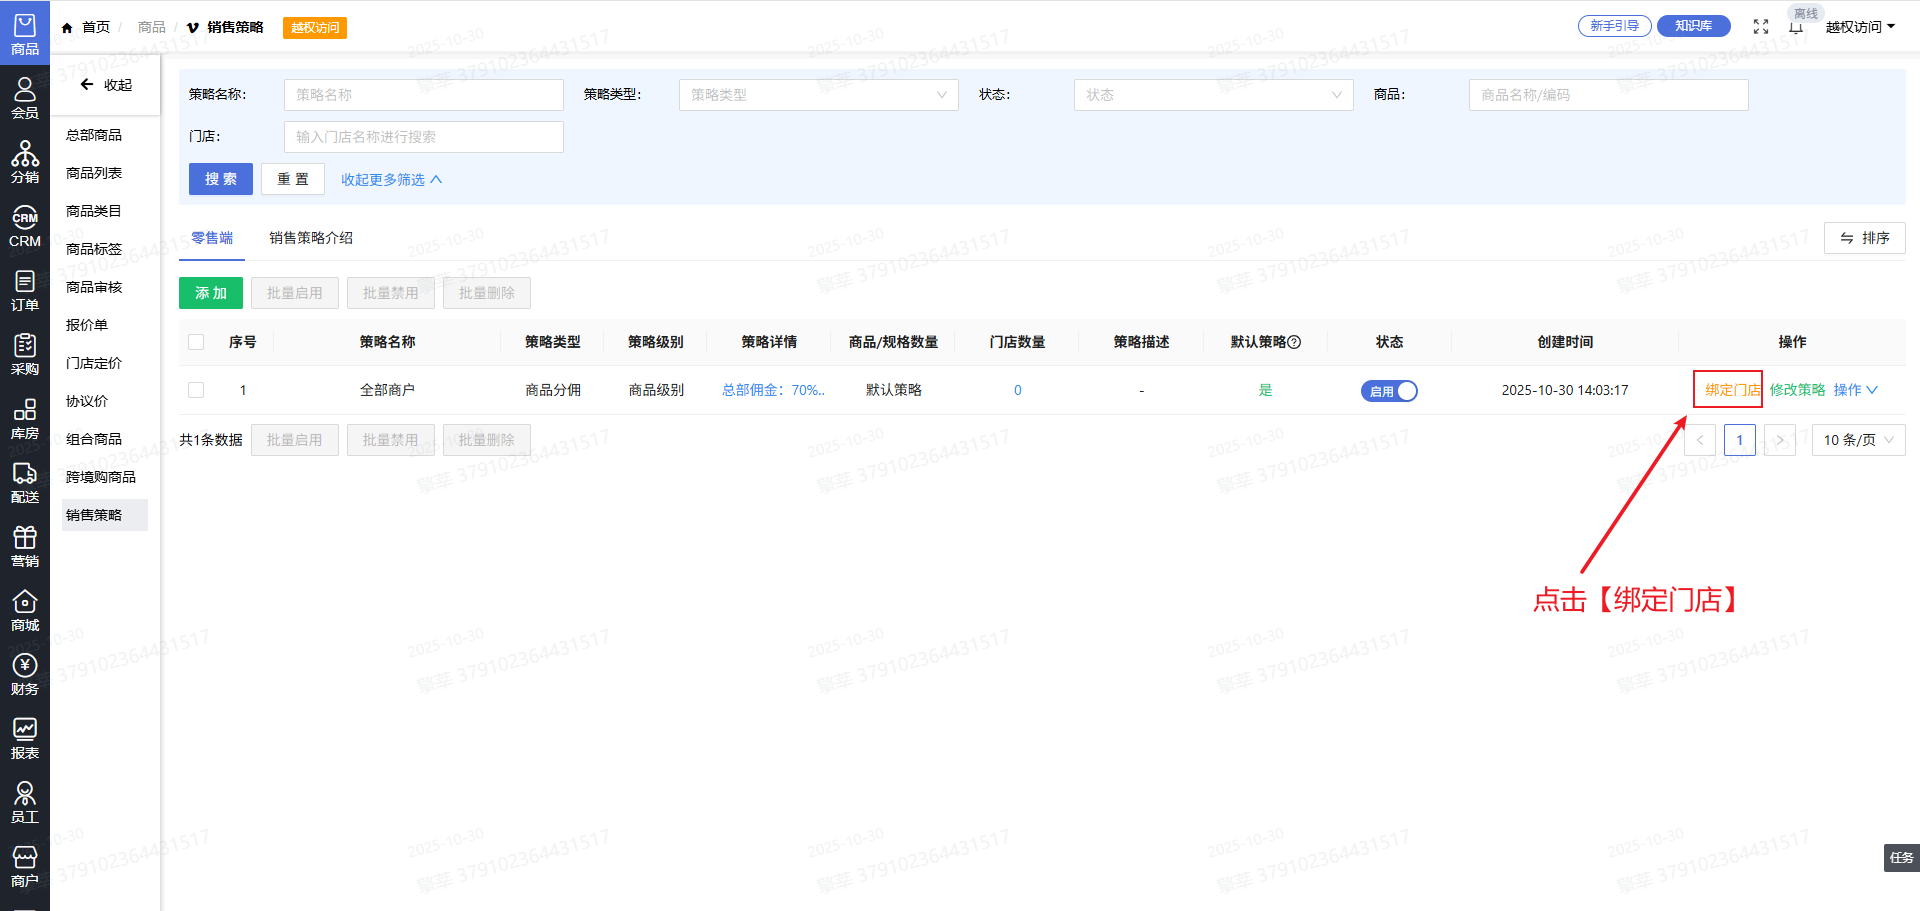Select 商品列表 in the side menu
The width and height of the screenshot is (1920, 911).
coord(94,173)
